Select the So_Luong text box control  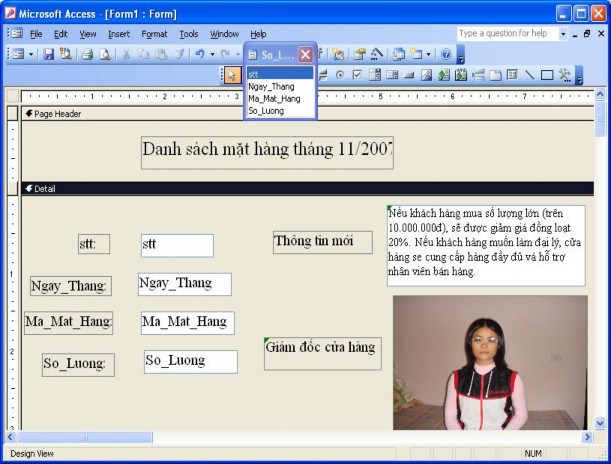(191, 362)
